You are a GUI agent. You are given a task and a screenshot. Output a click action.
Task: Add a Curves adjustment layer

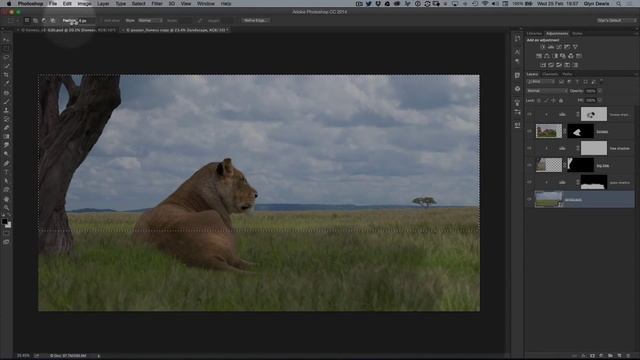coord(559,47)
